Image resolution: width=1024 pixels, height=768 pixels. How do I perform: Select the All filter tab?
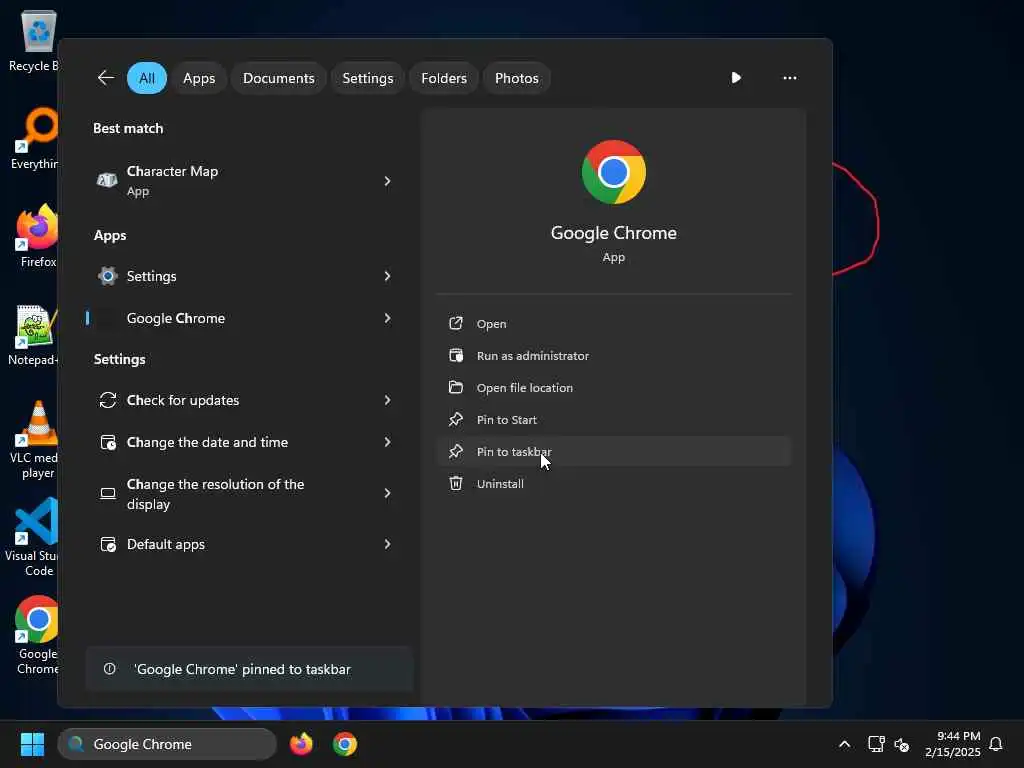click(x=147, y=78)
